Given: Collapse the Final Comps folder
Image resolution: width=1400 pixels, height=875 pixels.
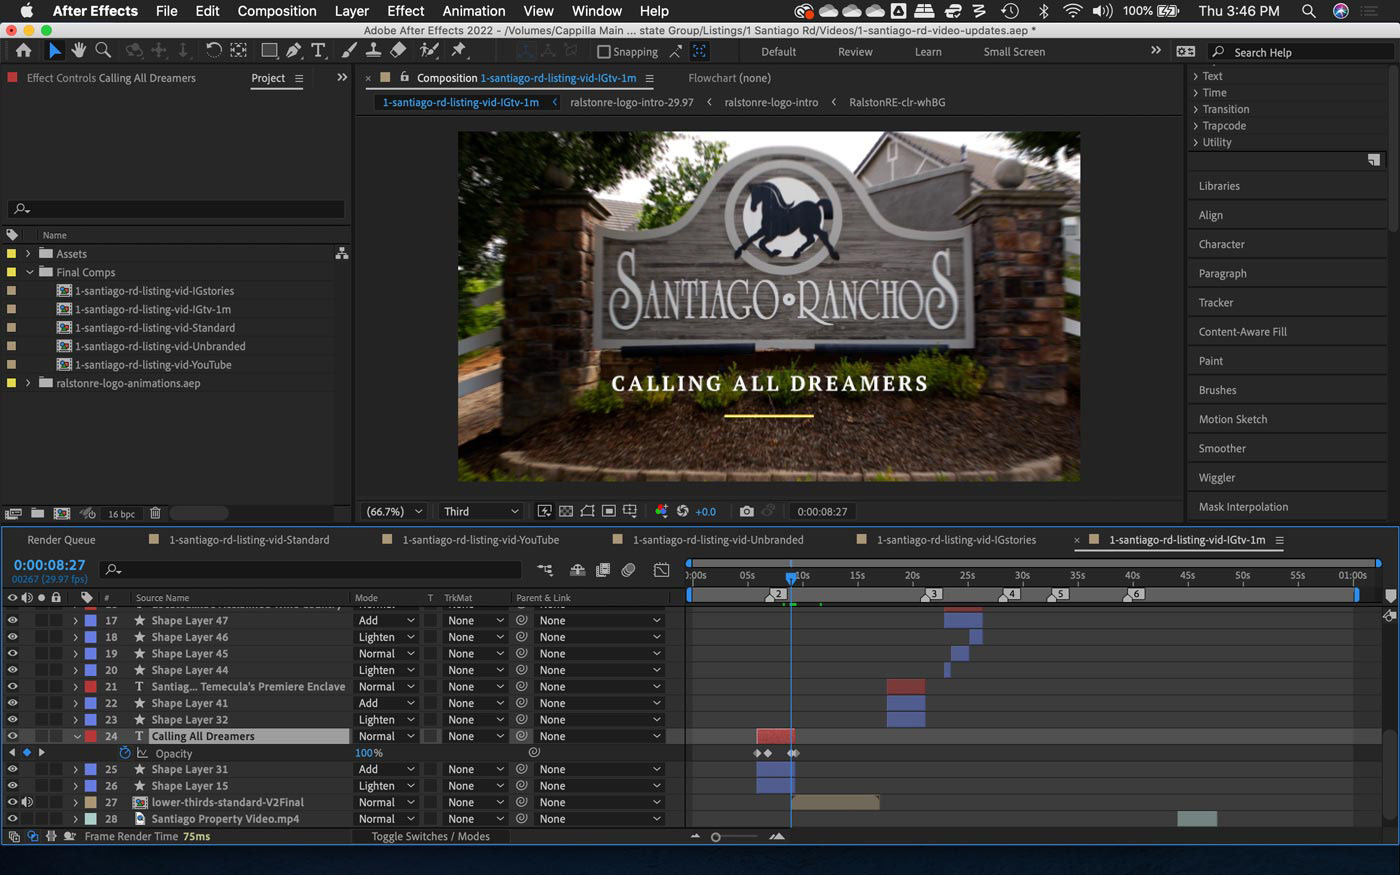Looking at the screenshot, I should tap(29, 272).
